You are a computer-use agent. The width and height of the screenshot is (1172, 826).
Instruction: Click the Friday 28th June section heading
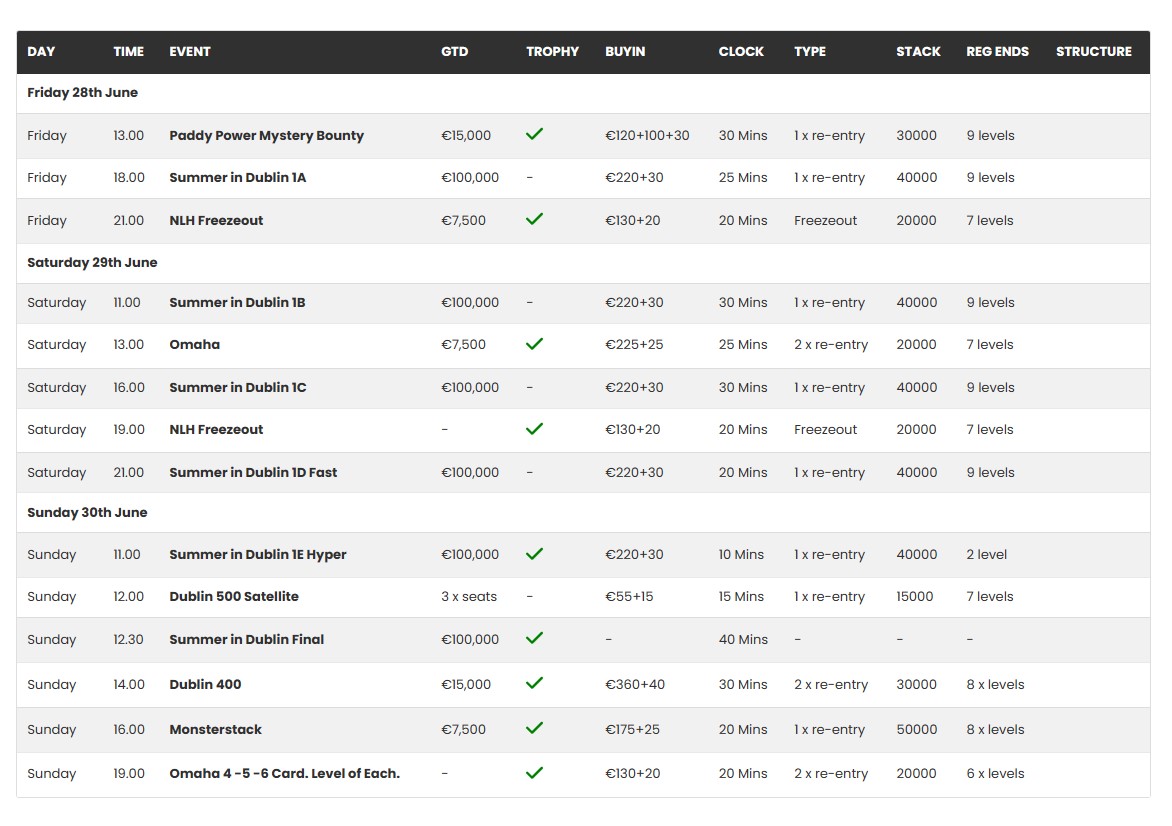[82, 93]
